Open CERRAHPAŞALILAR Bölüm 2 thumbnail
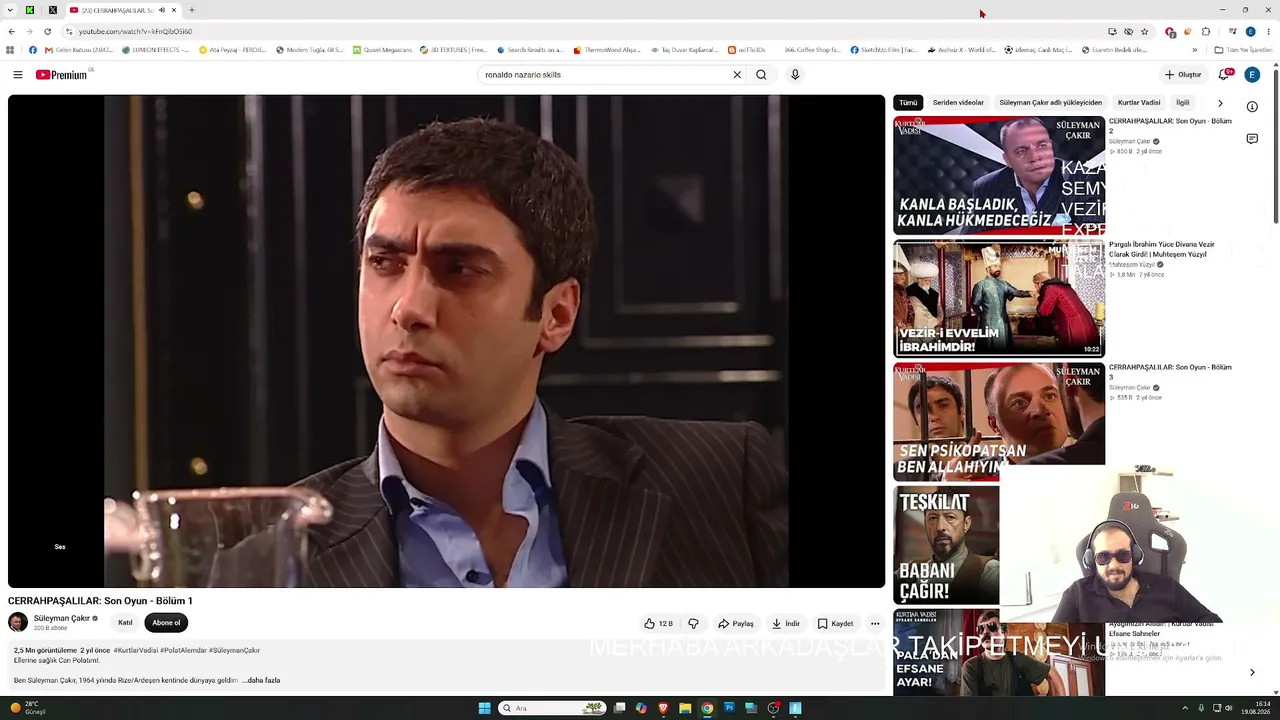This screenshot has height=720, width=1280. [x=999, y=176]
